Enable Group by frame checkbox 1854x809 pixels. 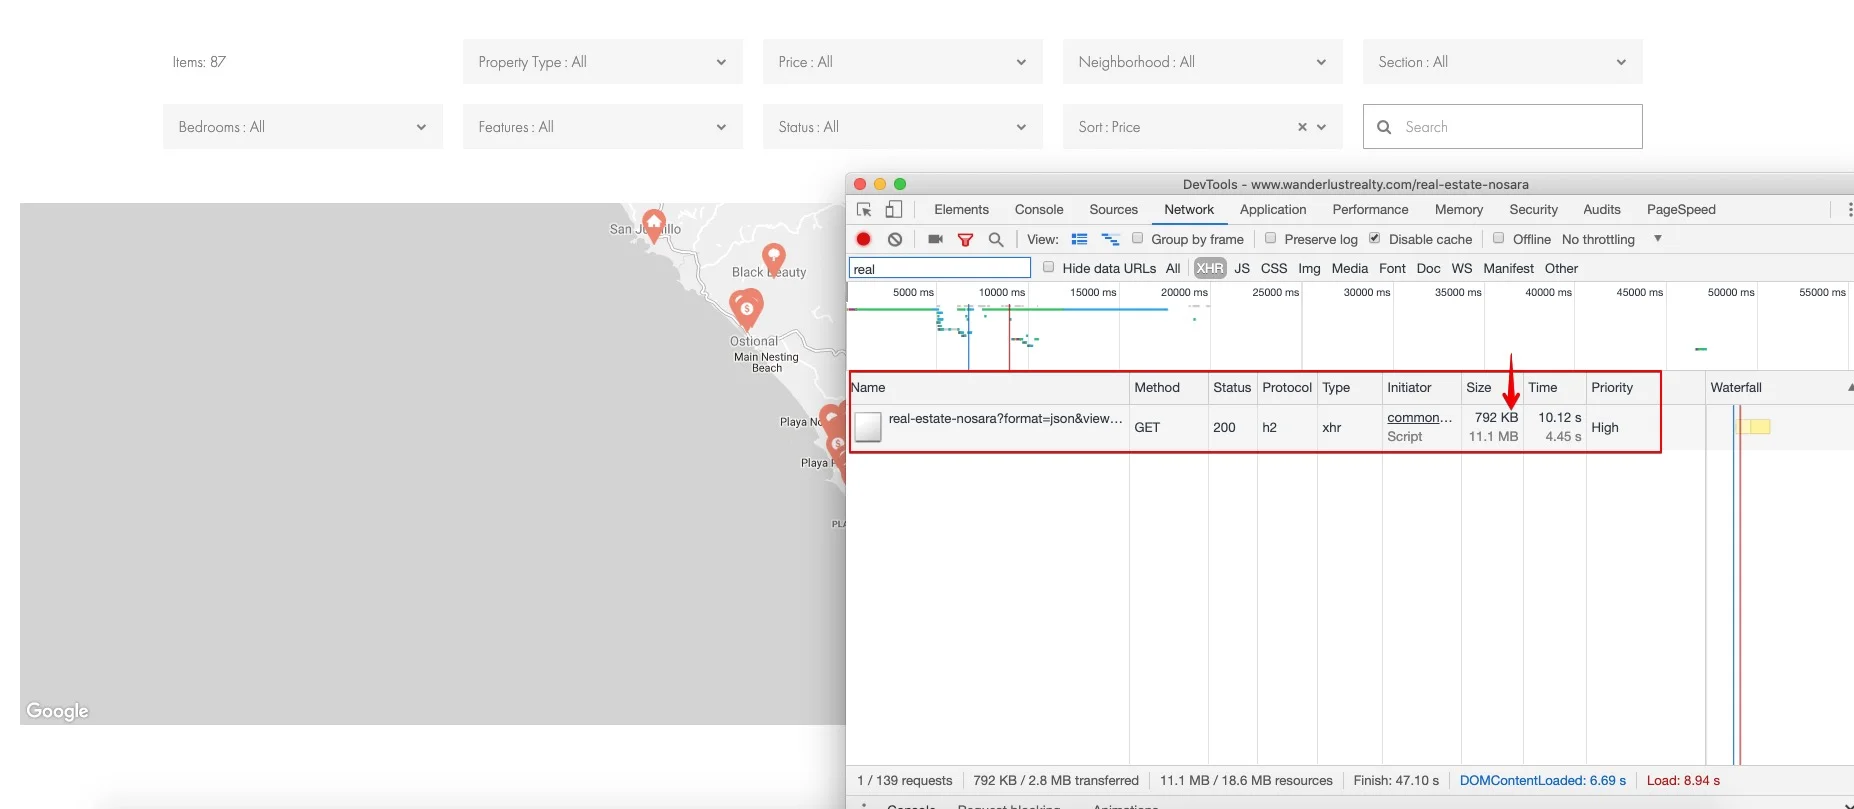pos(1137,238)
